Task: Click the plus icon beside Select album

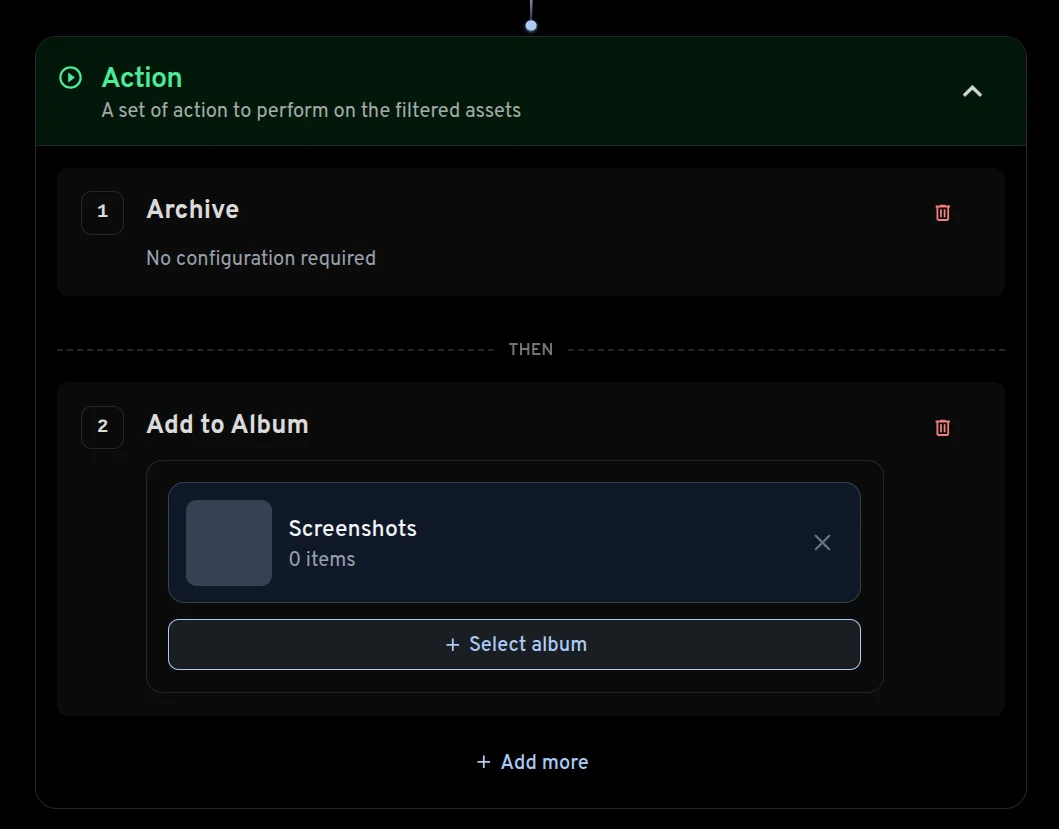Action: pos(453,645)
